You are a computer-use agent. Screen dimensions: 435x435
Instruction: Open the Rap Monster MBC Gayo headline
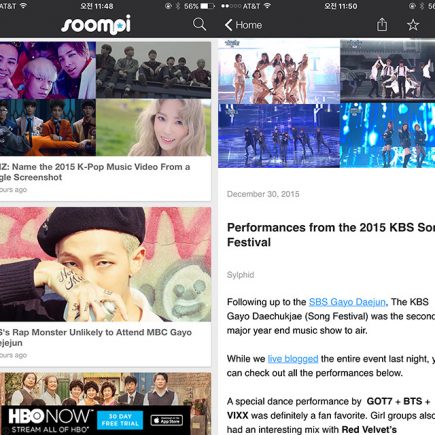click(x=96, y=337)
